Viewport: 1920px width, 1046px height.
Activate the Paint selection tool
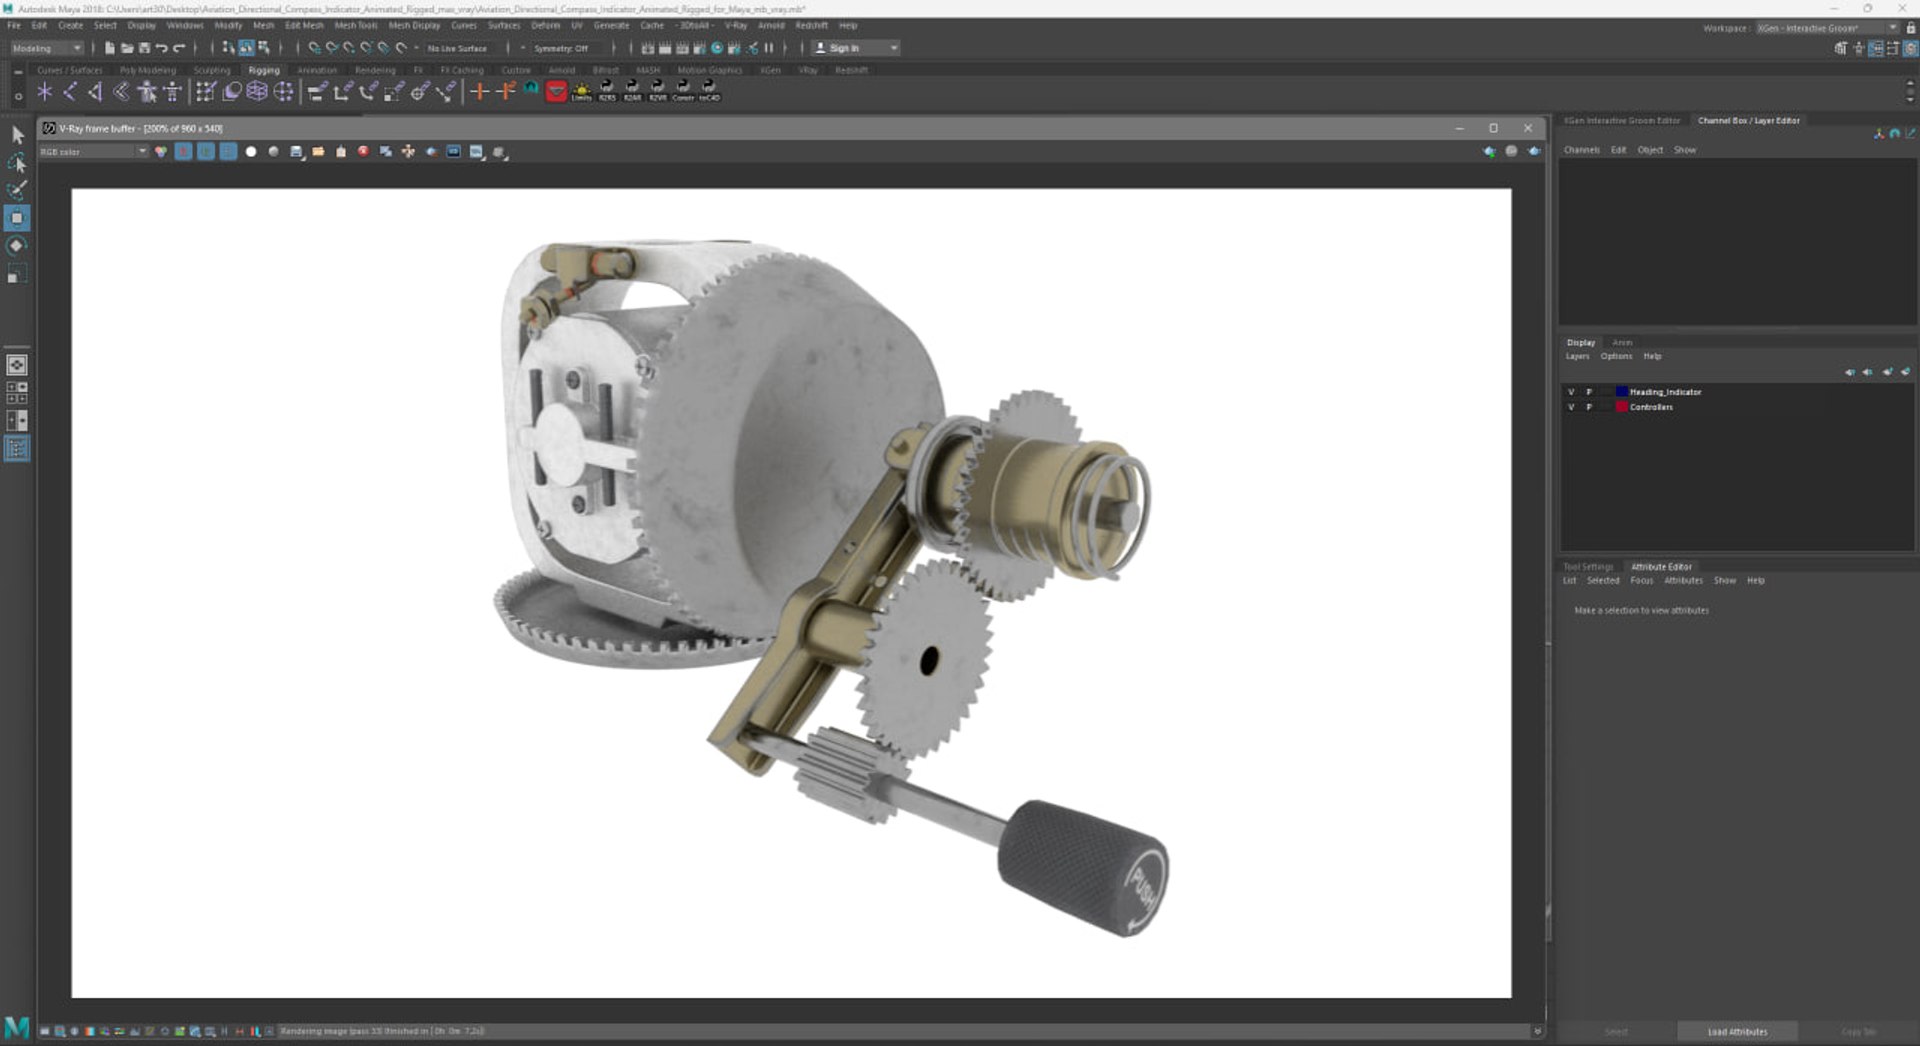(x=17, y=190)
